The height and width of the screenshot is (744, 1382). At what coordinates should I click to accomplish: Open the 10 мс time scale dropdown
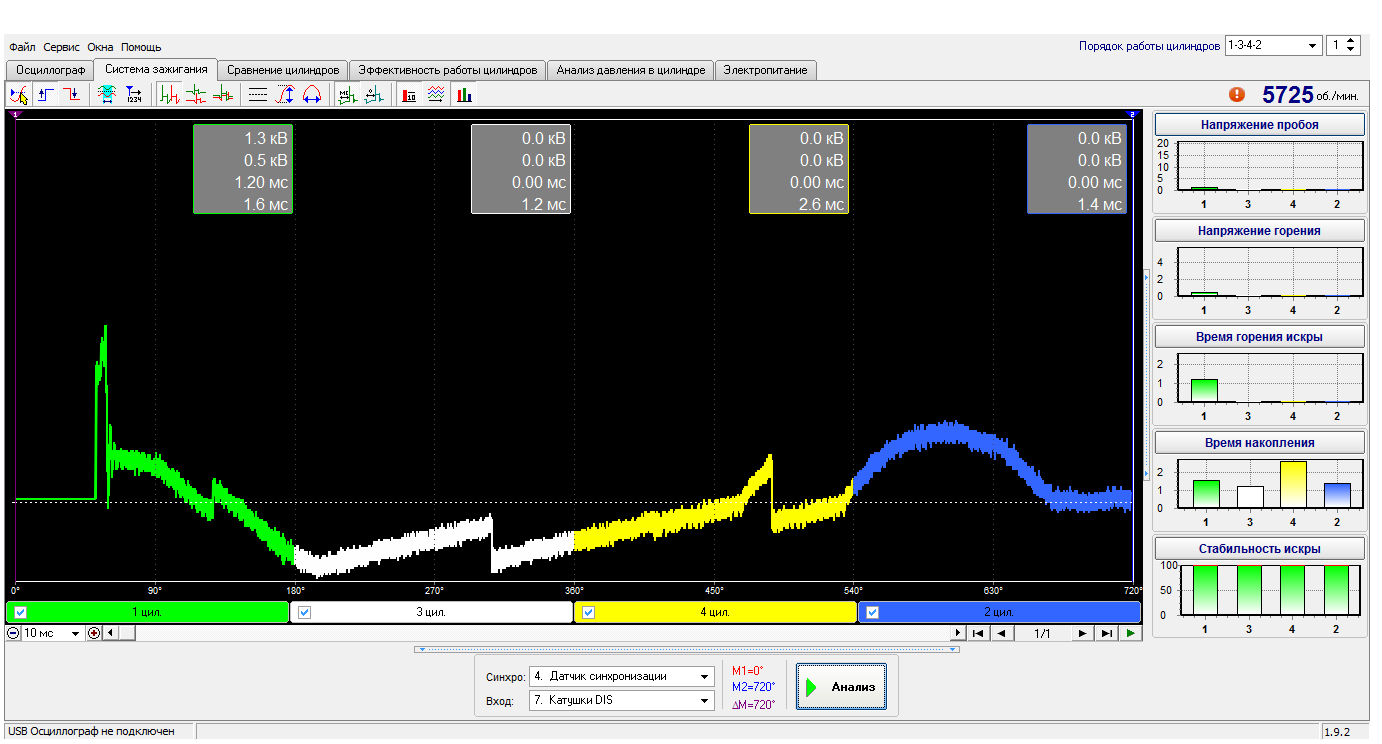[75, 633]
